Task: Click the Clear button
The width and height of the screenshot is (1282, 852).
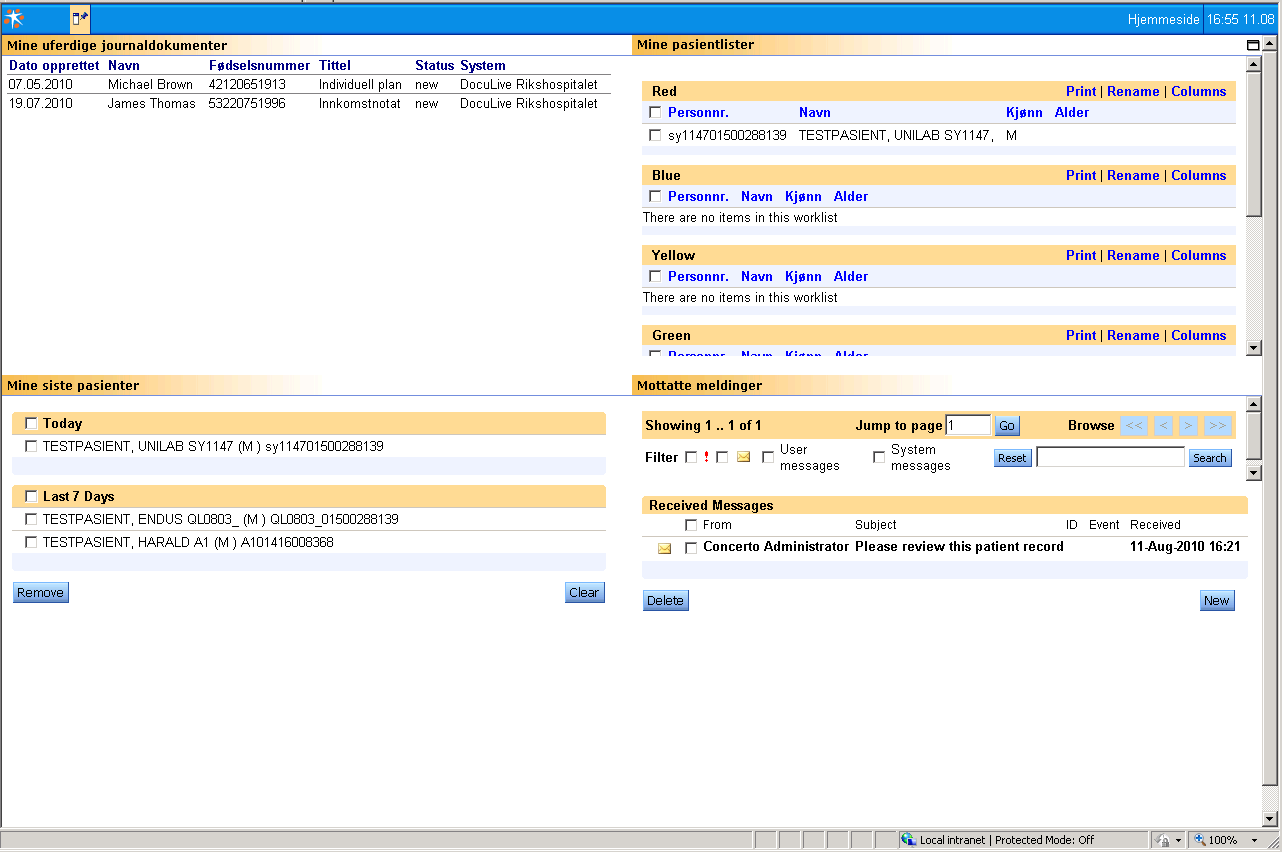Action: (585, 593)
